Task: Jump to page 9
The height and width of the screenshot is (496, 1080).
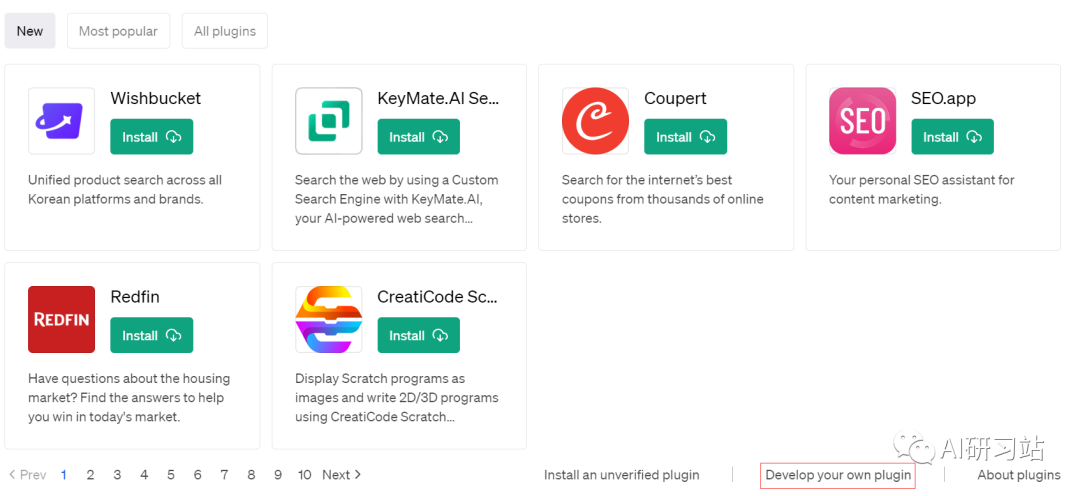Action: (x=278, y=475)
